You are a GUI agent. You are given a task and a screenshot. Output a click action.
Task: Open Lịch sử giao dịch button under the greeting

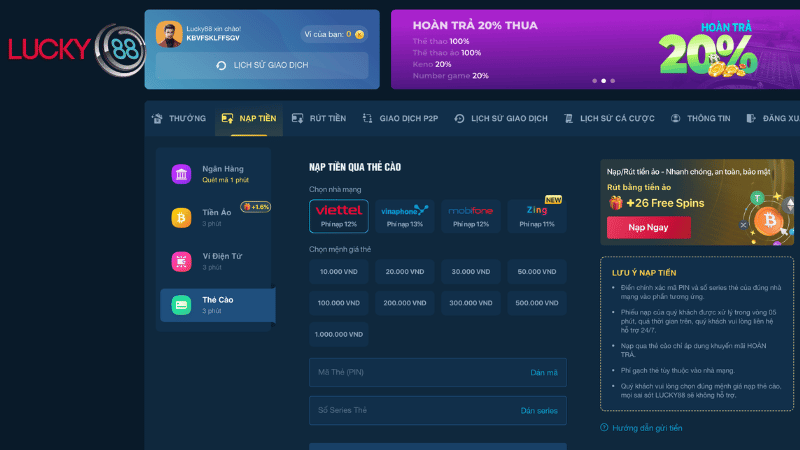[262, 65]
